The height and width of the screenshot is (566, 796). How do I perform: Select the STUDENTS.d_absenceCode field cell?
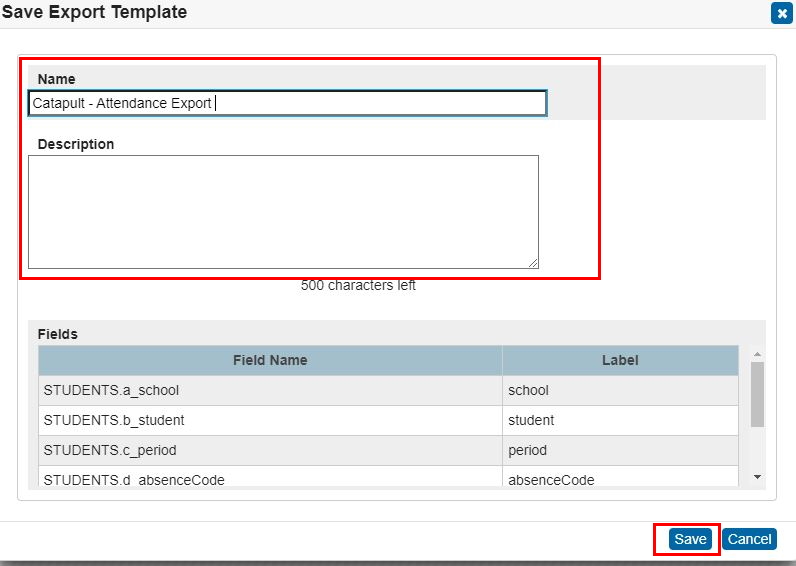click(270, 478)
